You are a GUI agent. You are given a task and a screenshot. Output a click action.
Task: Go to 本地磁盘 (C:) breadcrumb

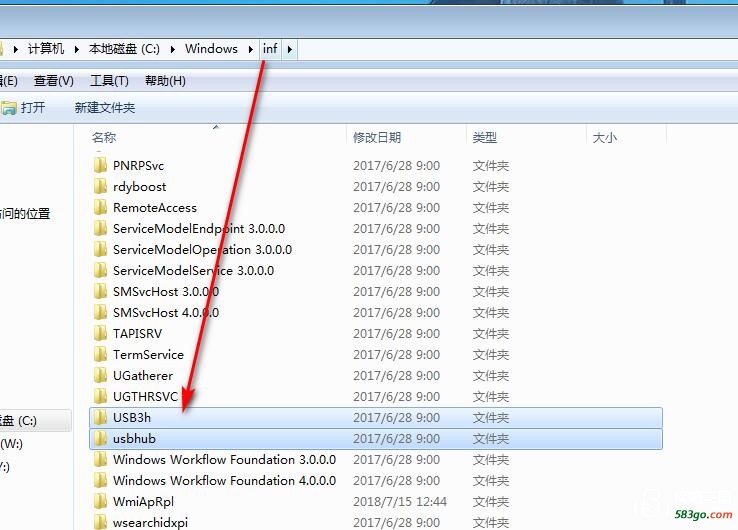pos(124,48)
